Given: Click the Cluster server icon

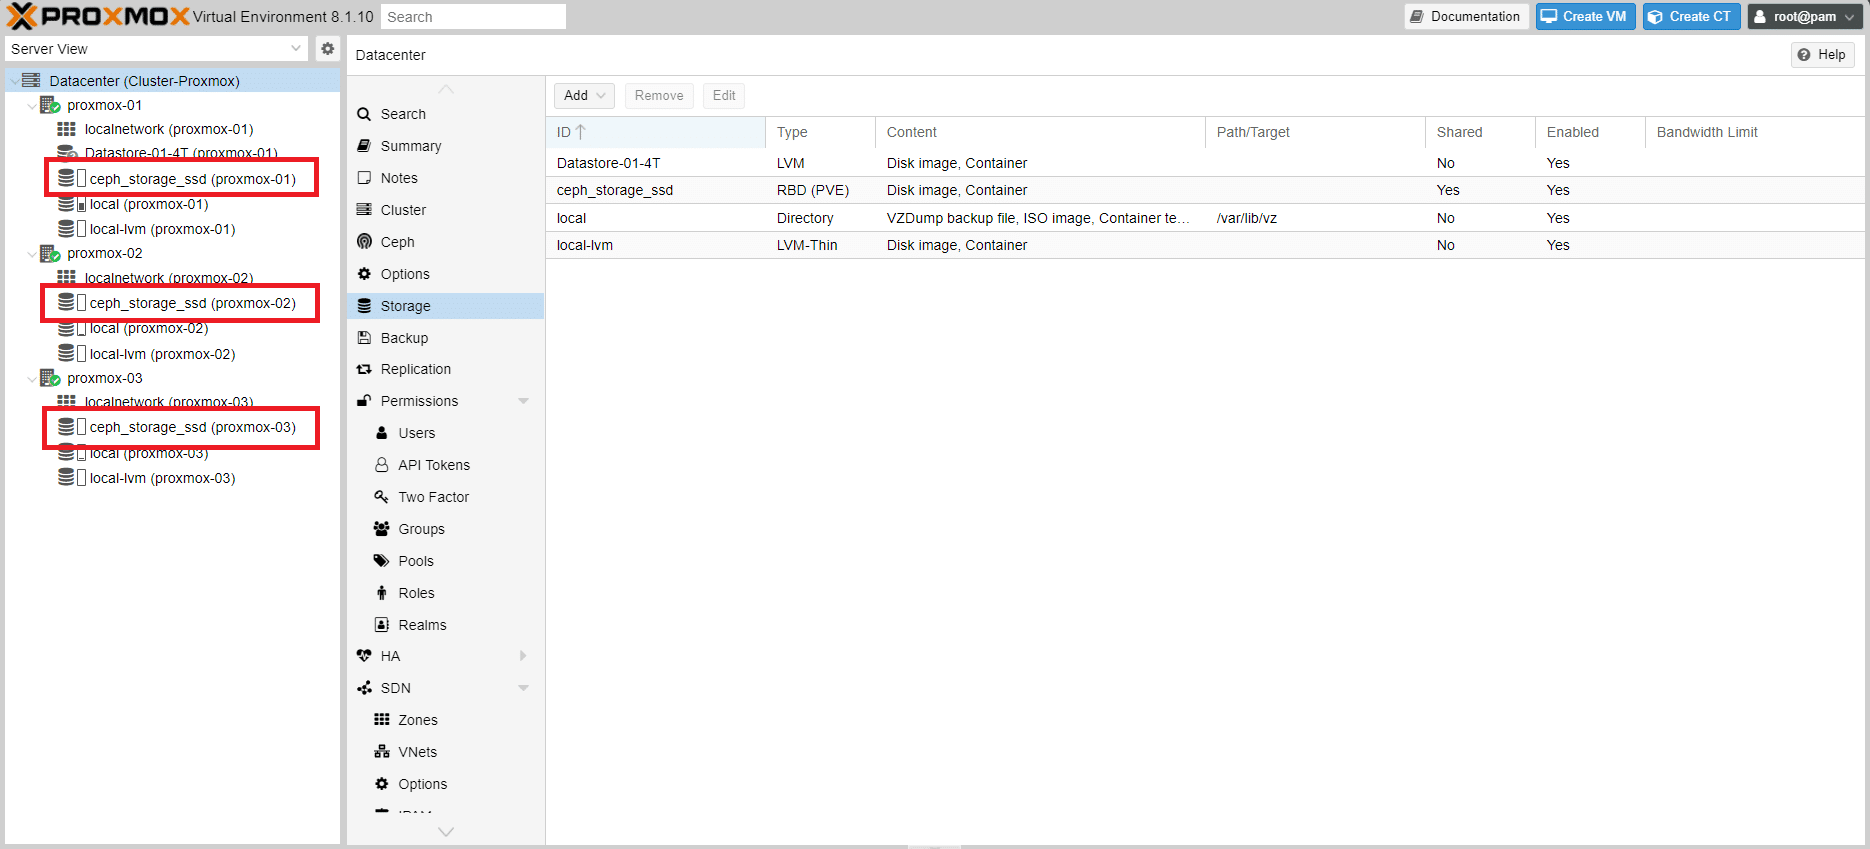Looking at the screenshot, I should point(364,210).
